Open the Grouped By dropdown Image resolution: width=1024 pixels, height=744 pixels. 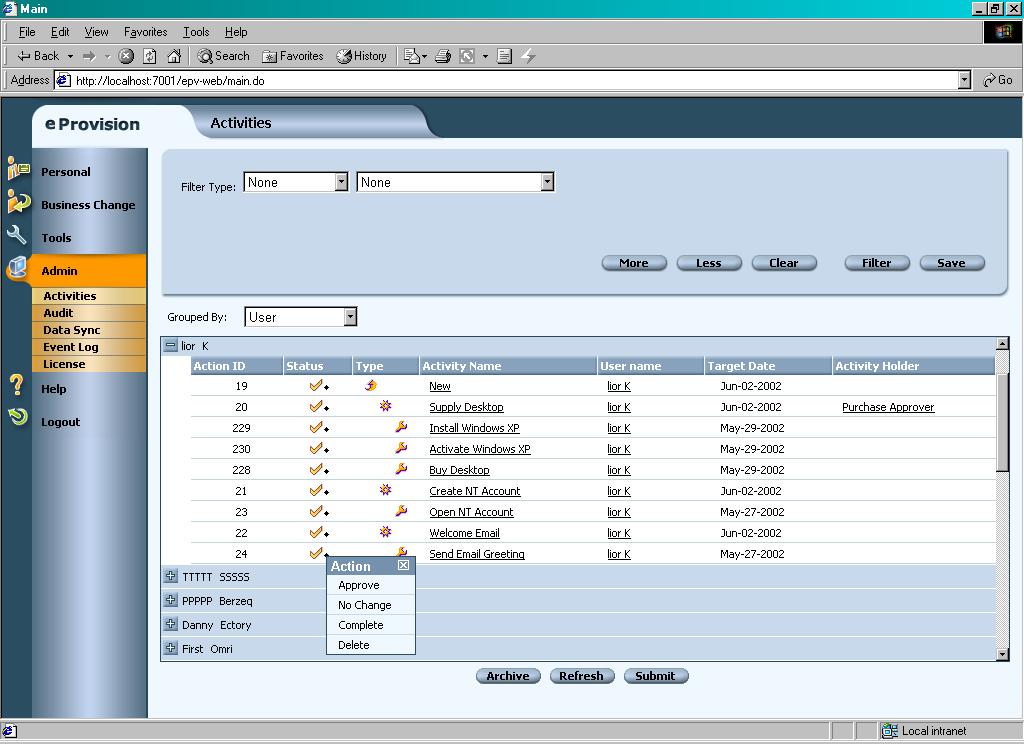click(x=350, y=317)
